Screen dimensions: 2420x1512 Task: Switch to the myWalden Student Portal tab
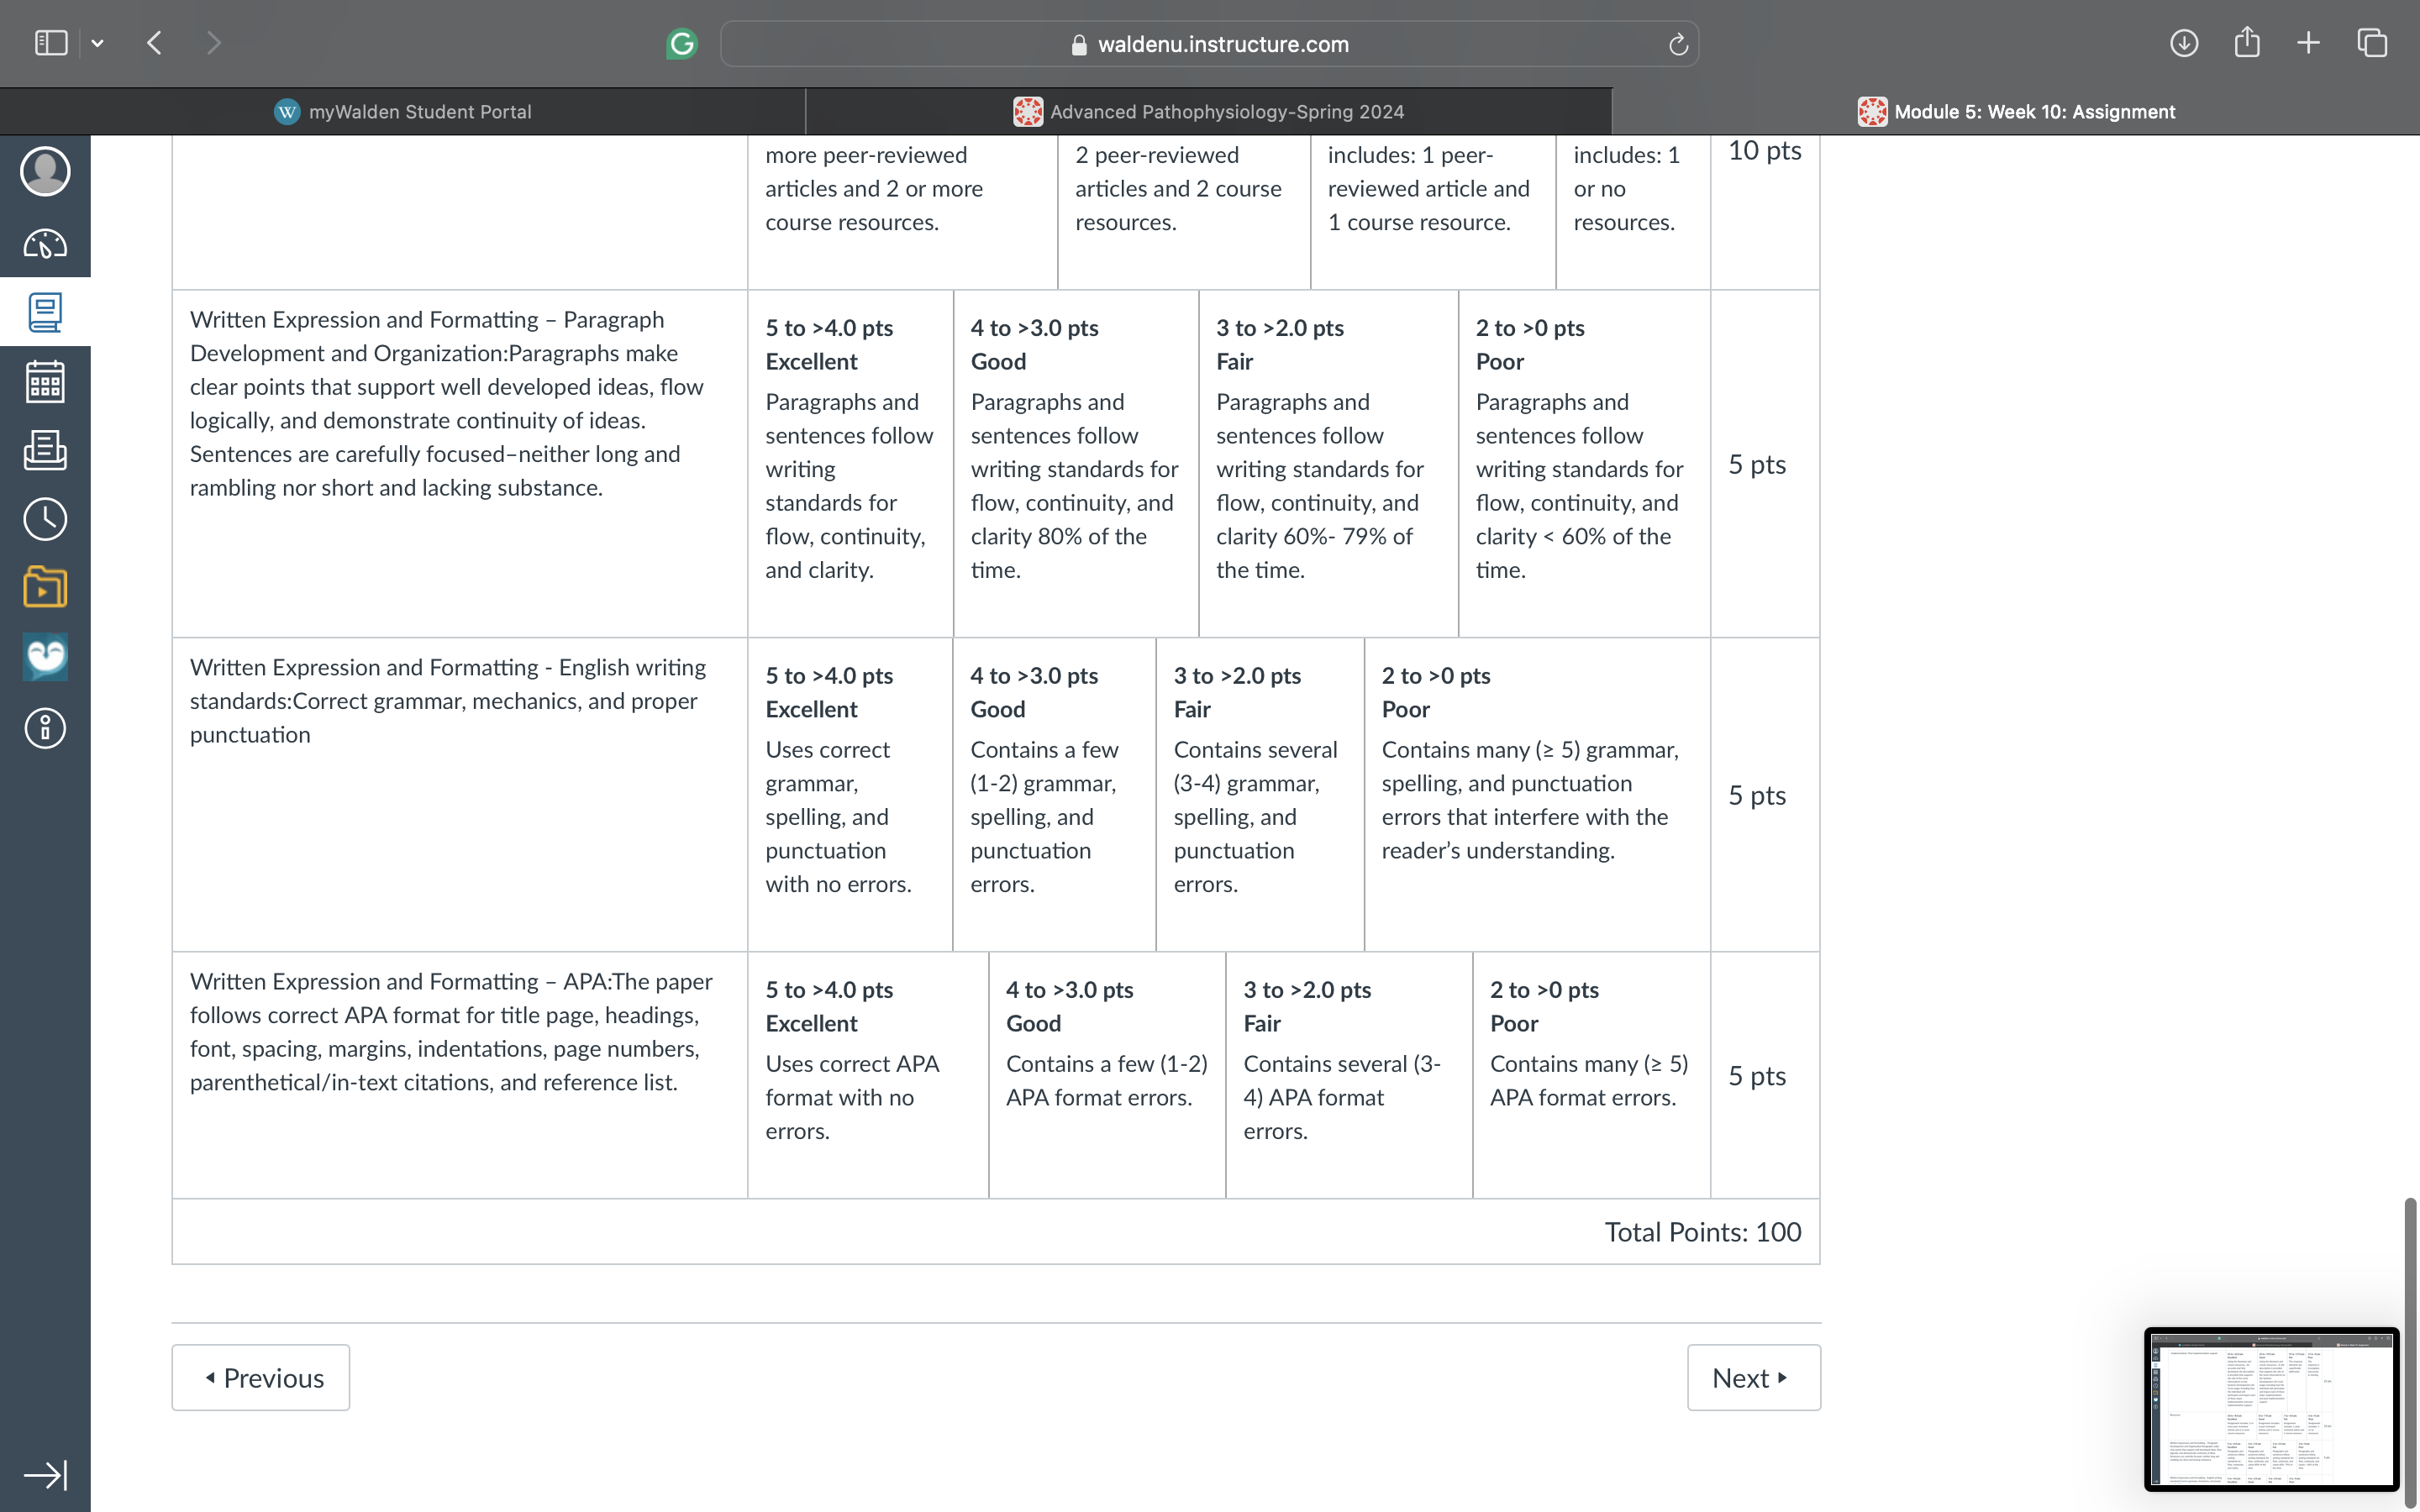point(402,112)
